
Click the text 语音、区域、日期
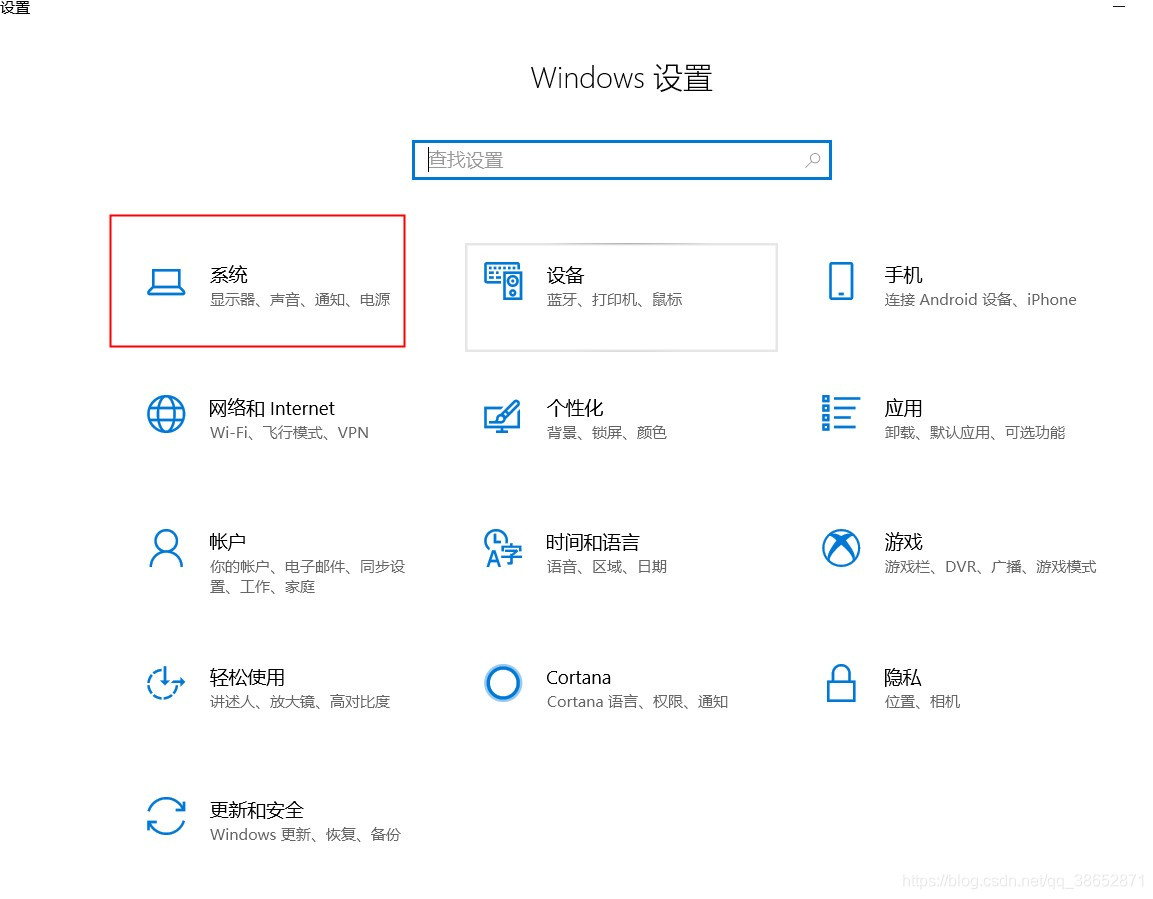pos(607,566)
